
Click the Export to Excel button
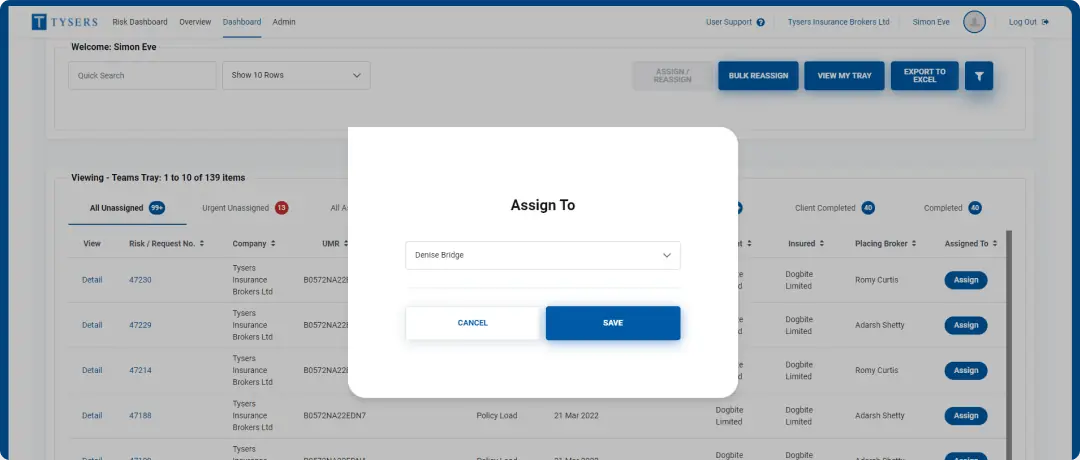coord(924,76)
